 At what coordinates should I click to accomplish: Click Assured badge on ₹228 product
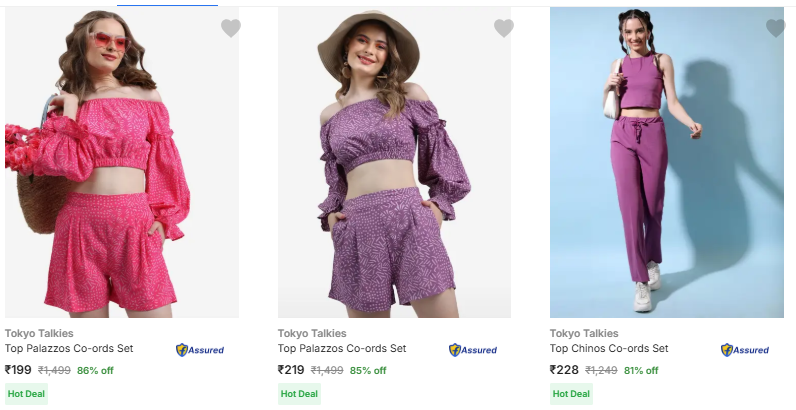[745, 350]
